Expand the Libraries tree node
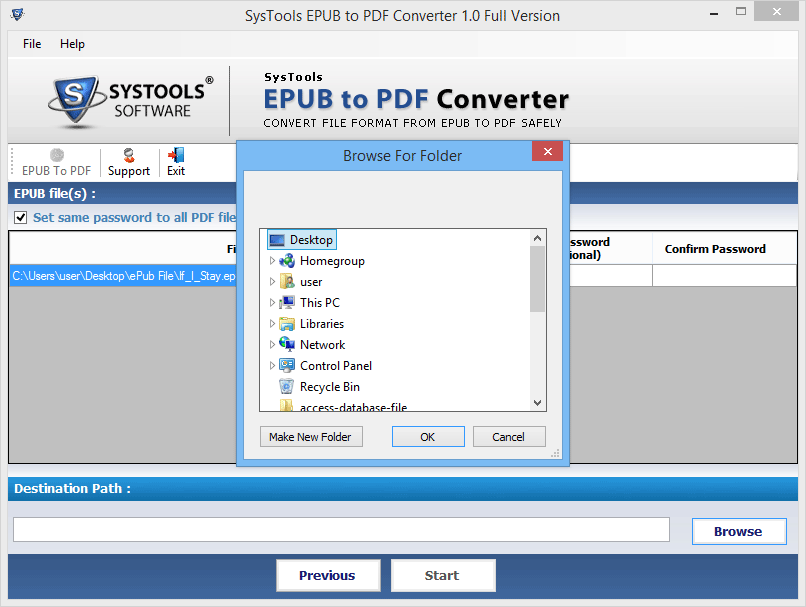Image resolution: width=806 pixels, height=607 pixels. [x=272, y=324]
